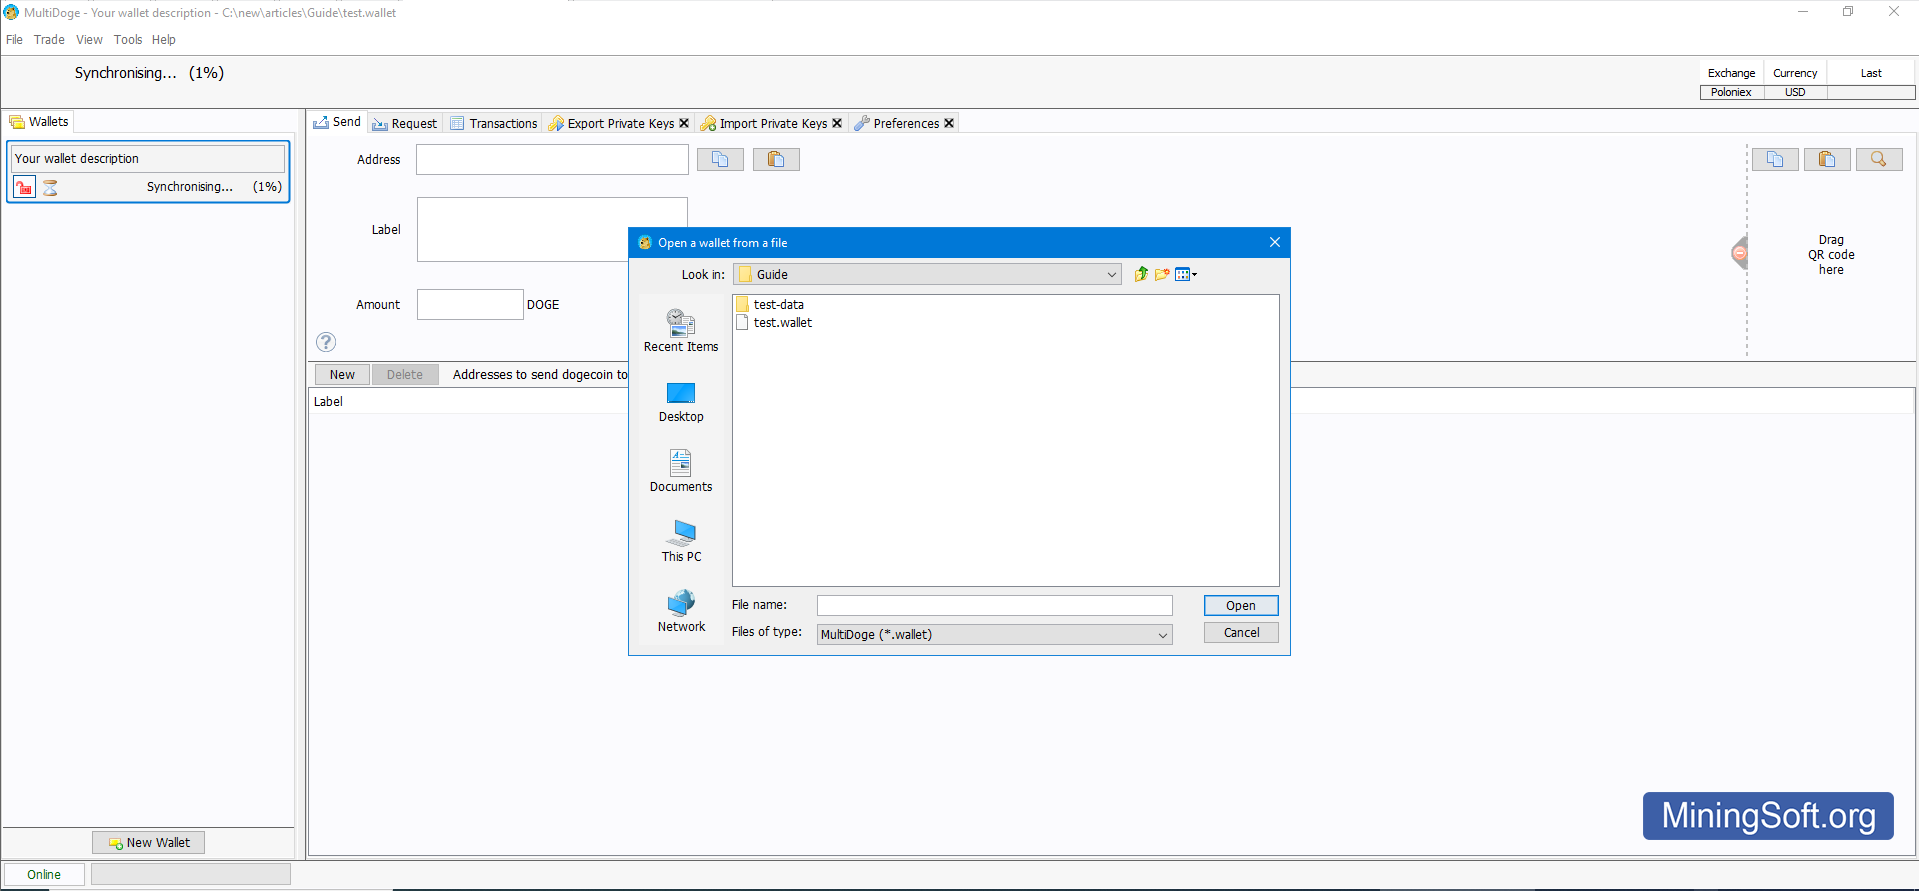Viewport: 1919px width, 891px height.
Task: Jump to This PC location
Action: 681,541
